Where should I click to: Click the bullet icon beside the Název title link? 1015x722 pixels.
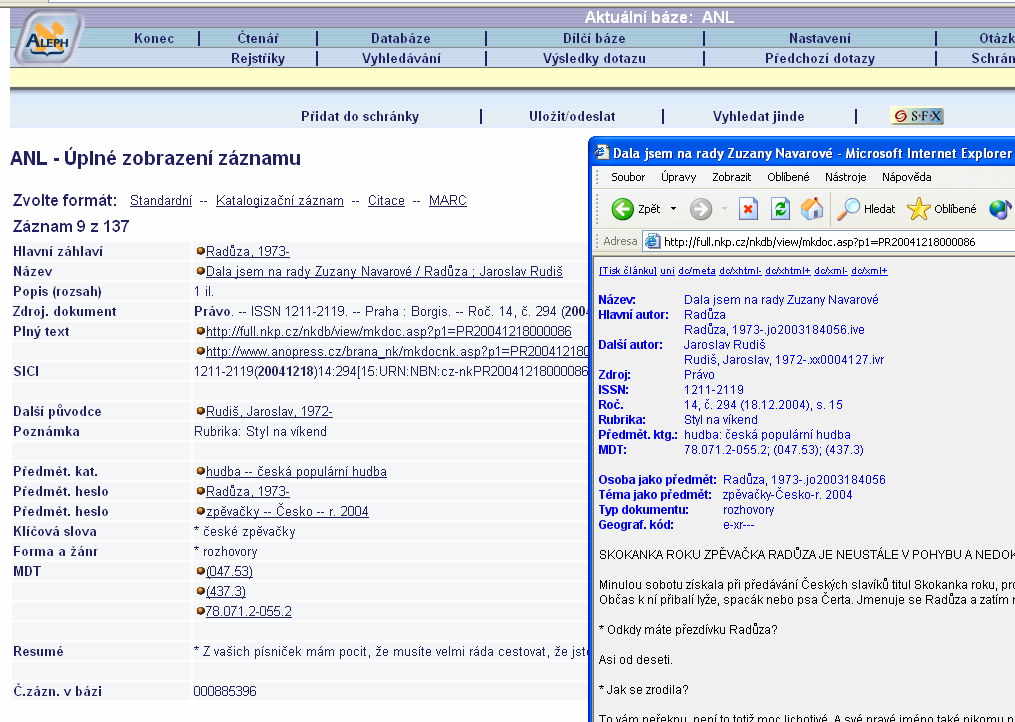coord(201,271)
